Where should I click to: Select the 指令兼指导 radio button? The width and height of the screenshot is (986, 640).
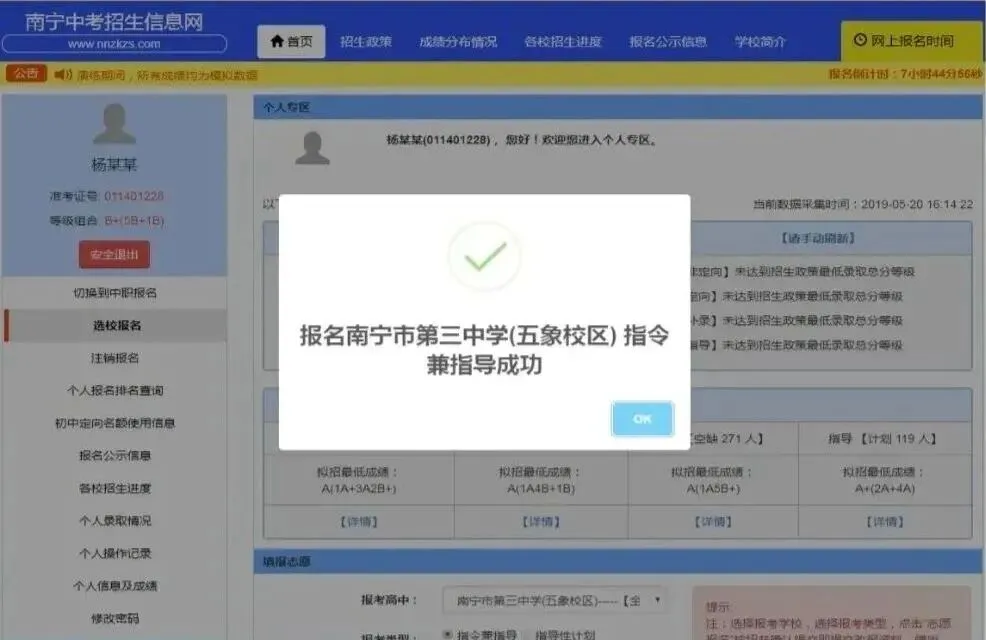point(447,635)
